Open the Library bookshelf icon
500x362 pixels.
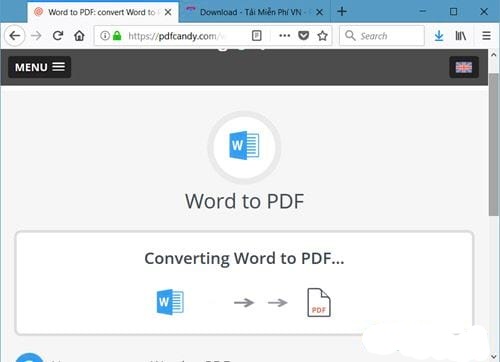click(461, 35)
